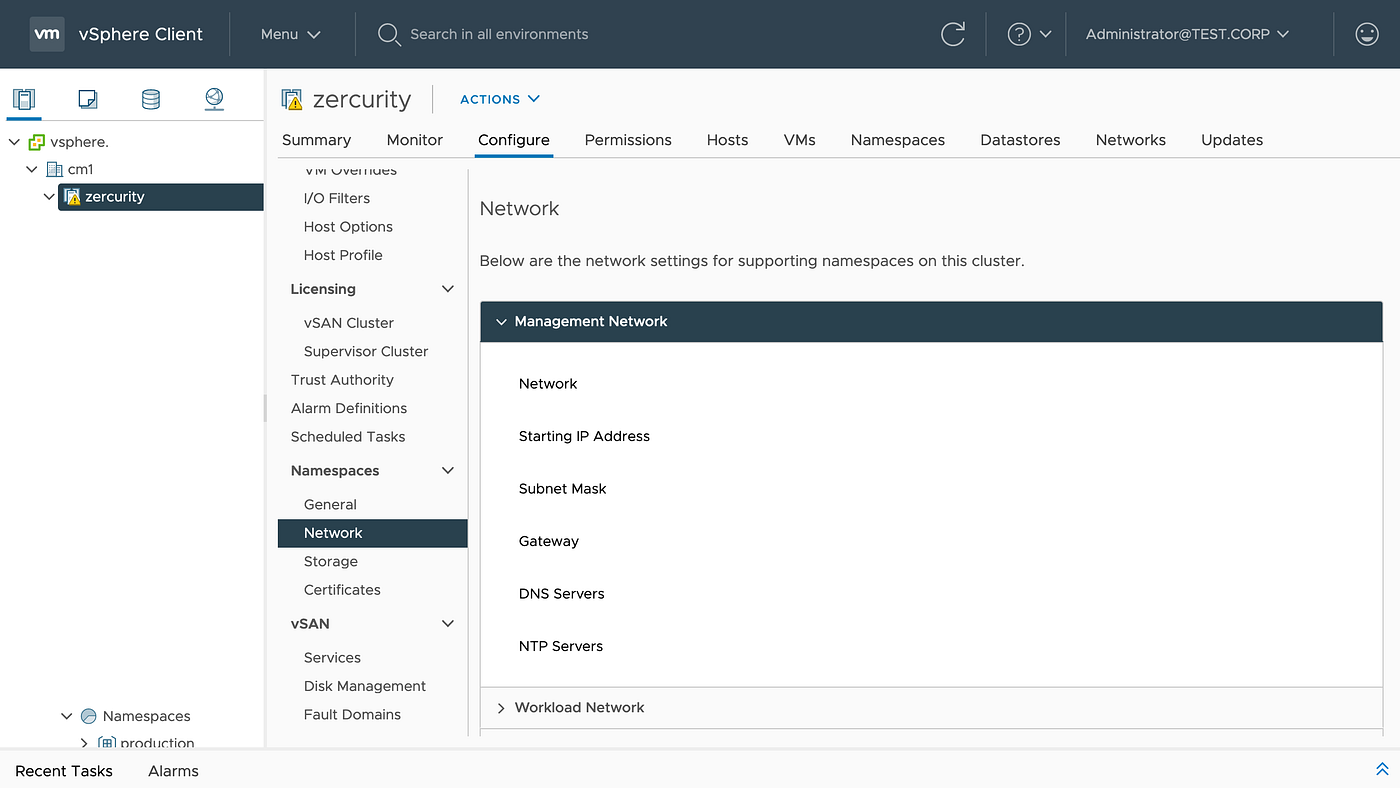Screen dimensions: 1400x788
Task: Click the search magnifier icon
Action: 389,34
